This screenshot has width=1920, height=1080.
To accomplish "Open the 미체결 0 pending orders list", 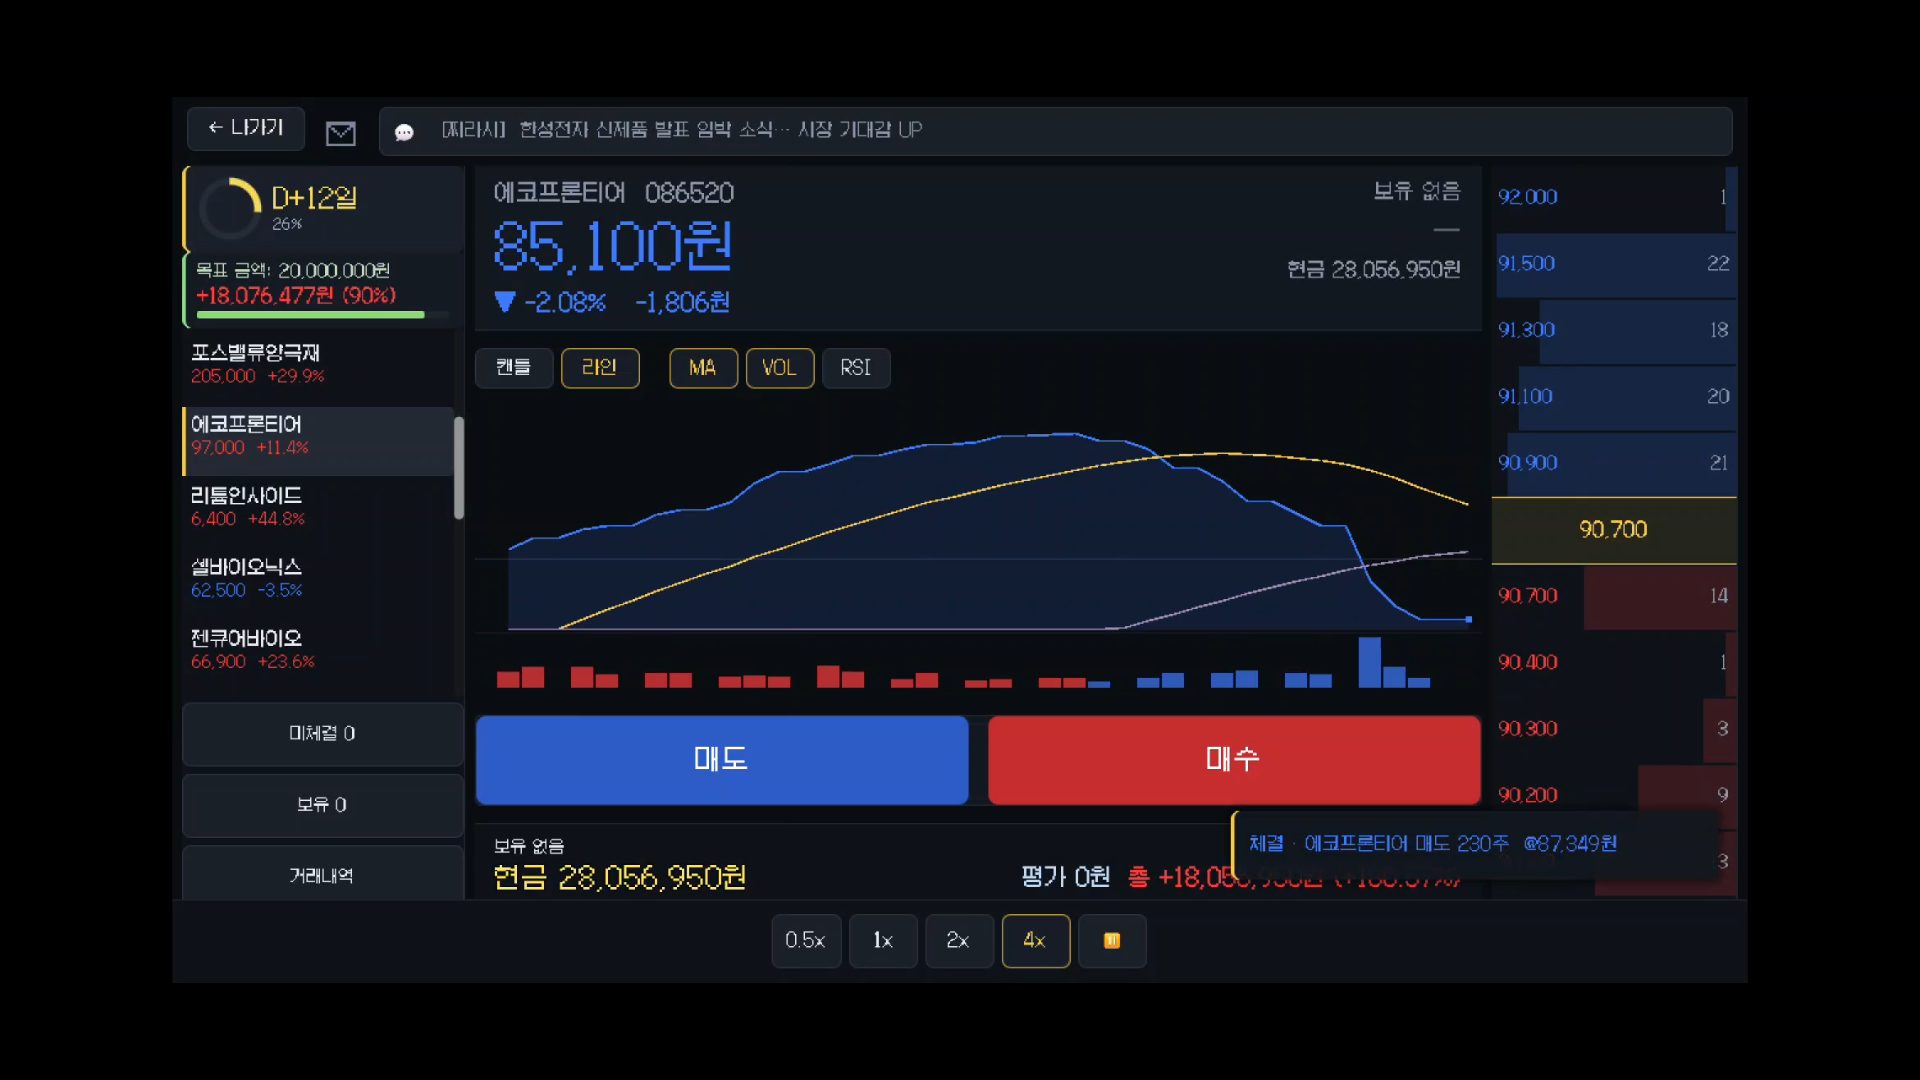I will click(x=323, y=734).
